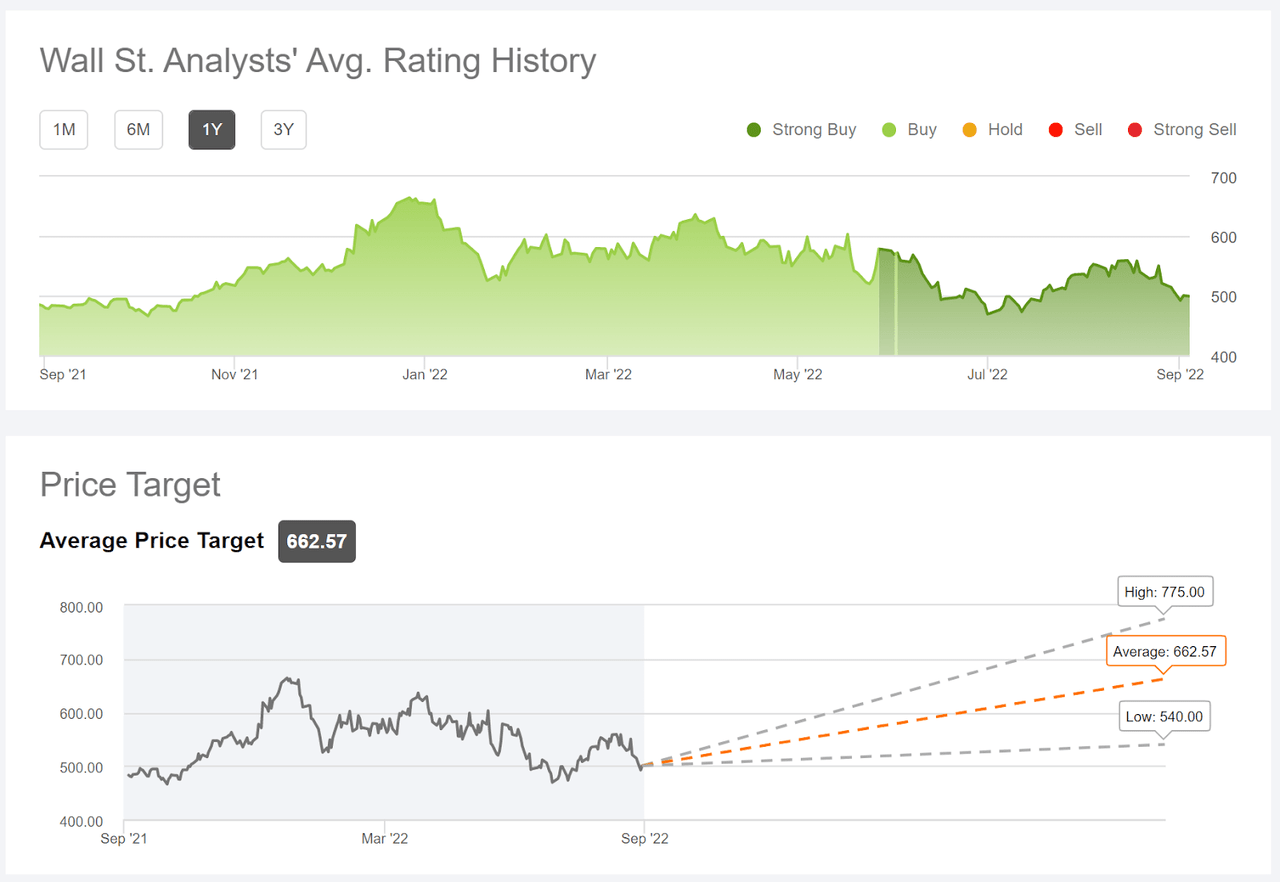Toggle the Hold legend dot

[970, 130]
